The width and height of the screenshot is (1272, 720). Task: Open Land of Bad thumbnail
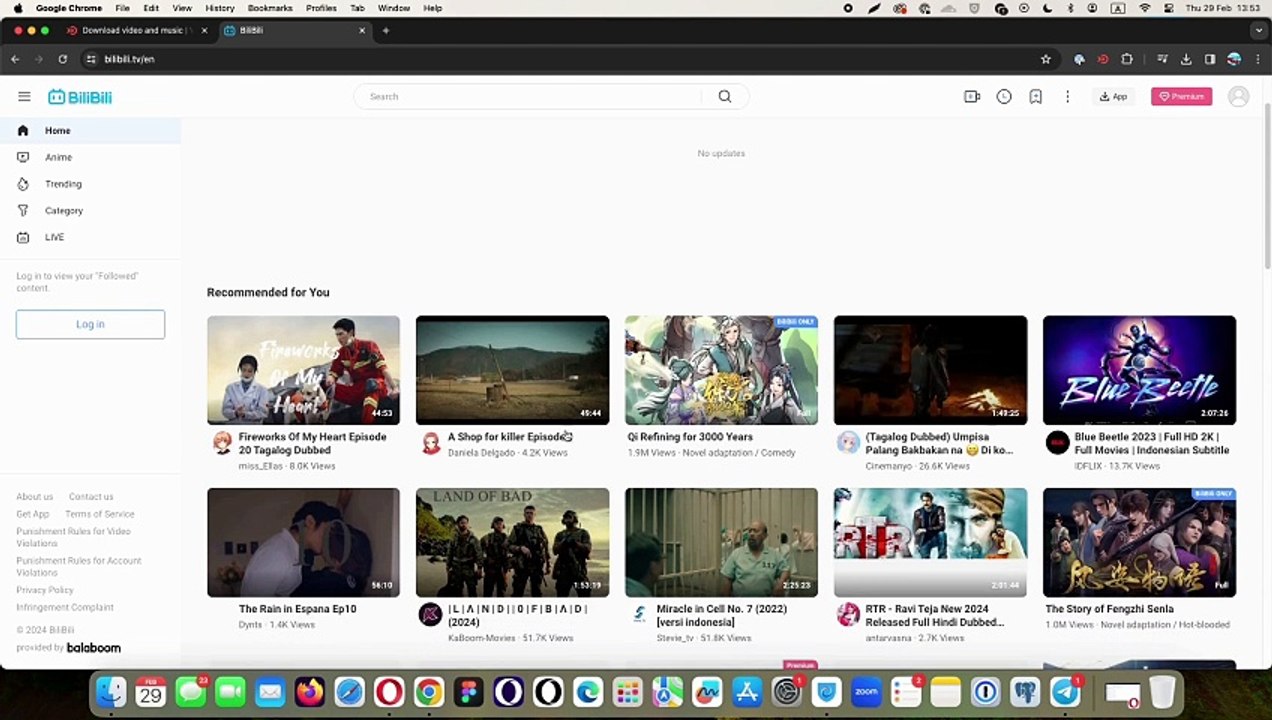(512, 542)
